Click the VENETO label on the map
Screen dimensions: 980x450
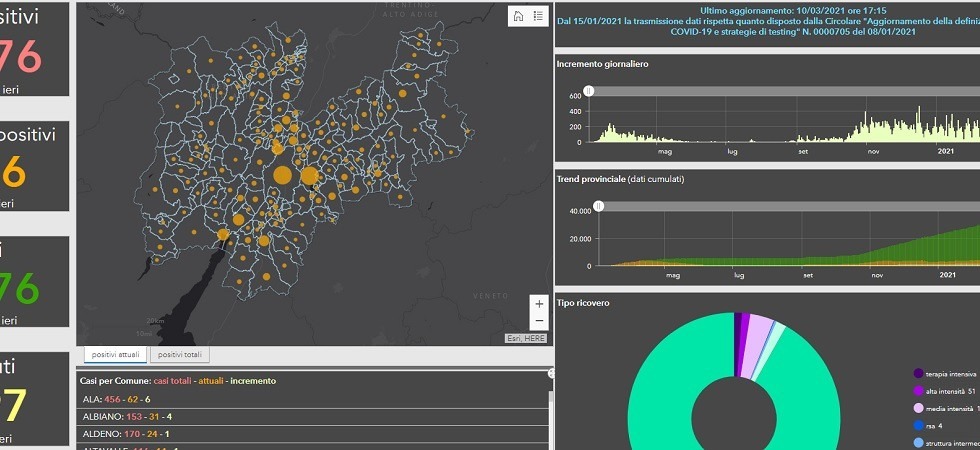(x=491, y=295)
